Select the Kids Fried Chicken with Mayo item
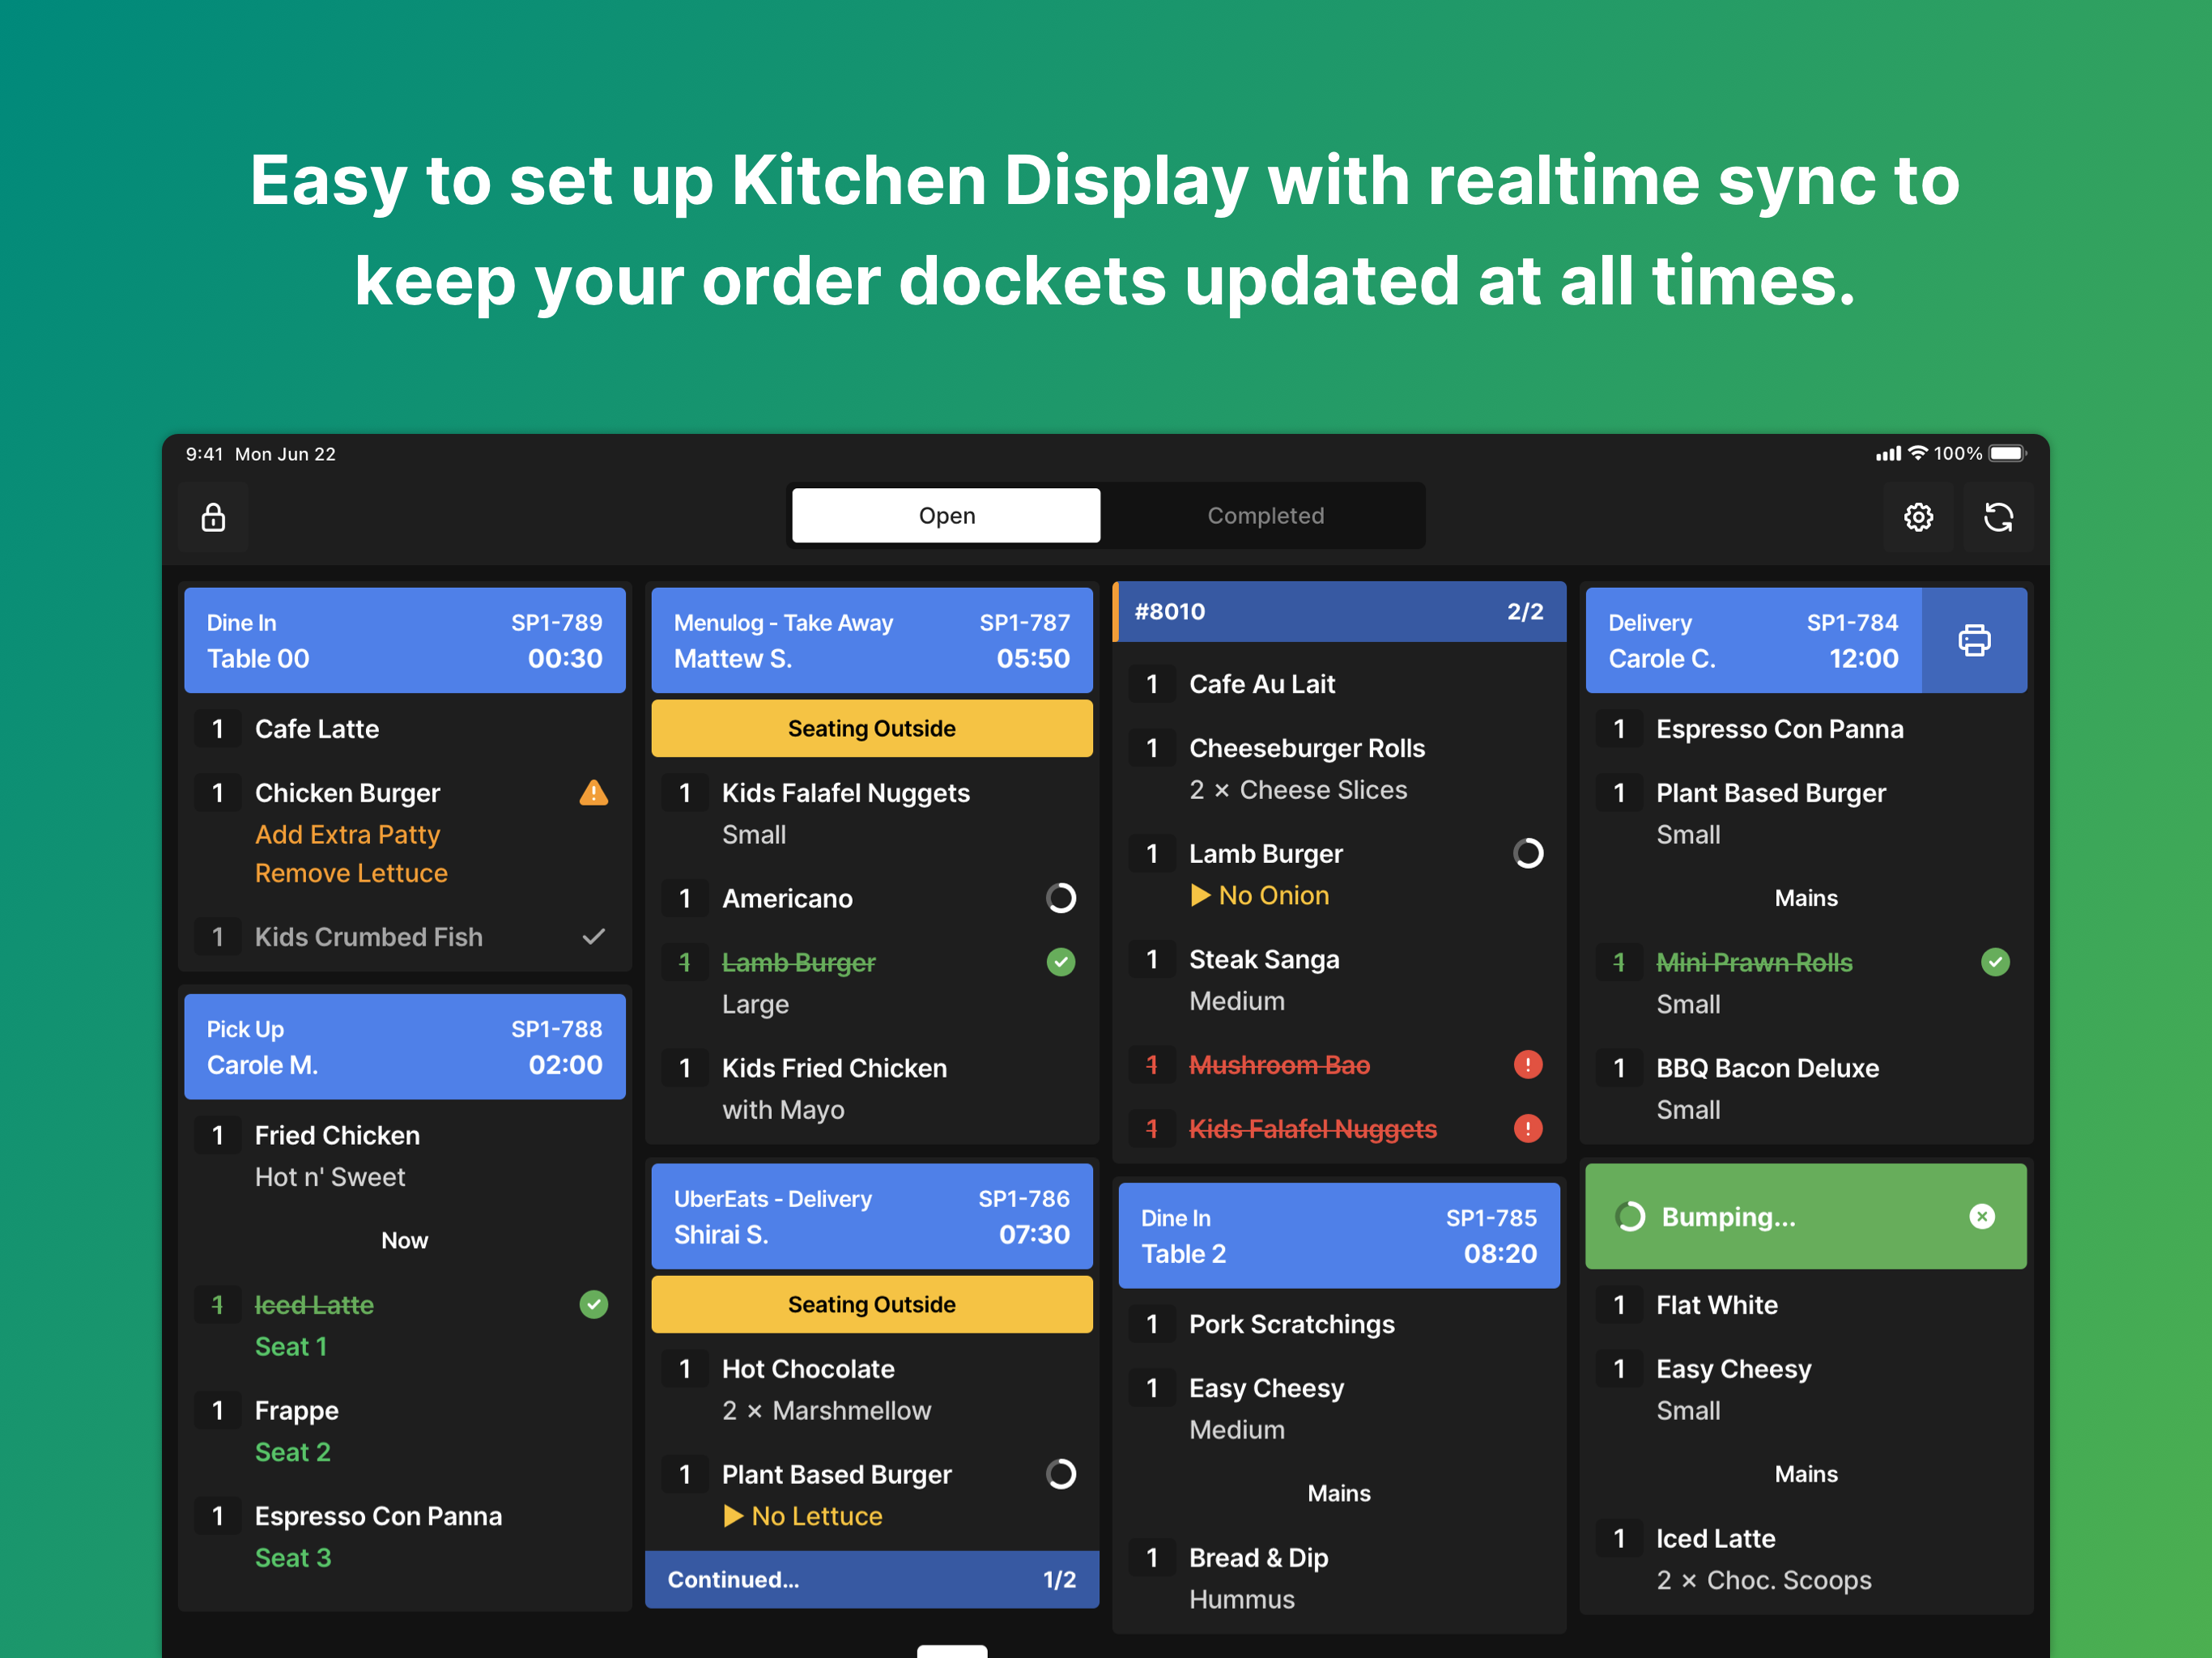The width and height of the screenshot is (2212, 1658). 872,1089
